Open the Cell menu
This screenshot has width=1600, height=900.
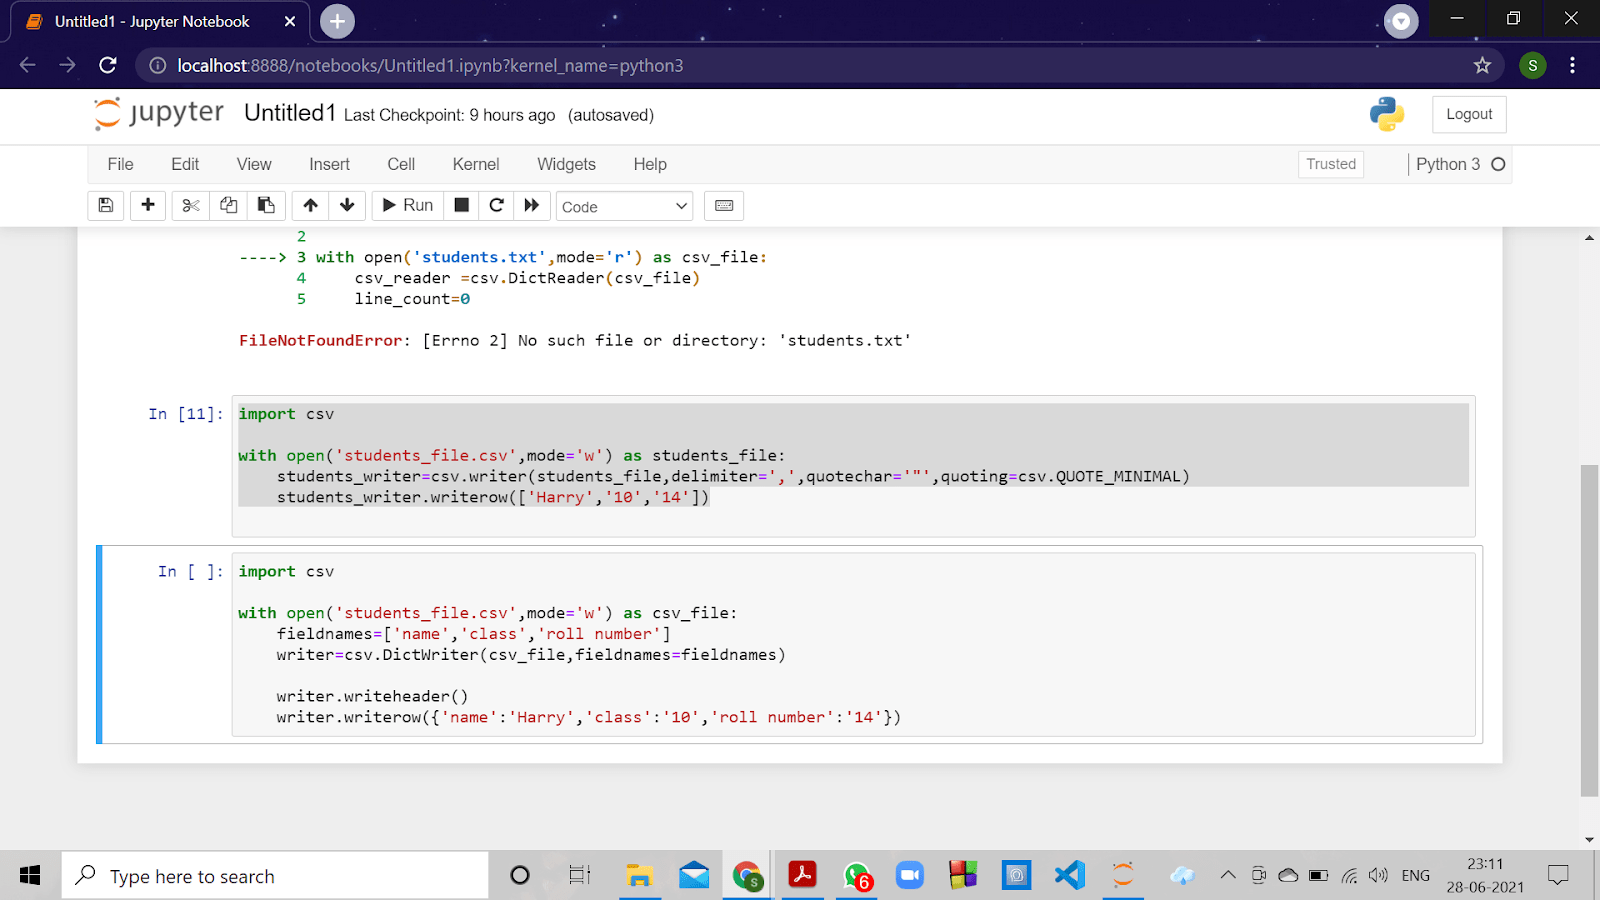click(400, 164)
